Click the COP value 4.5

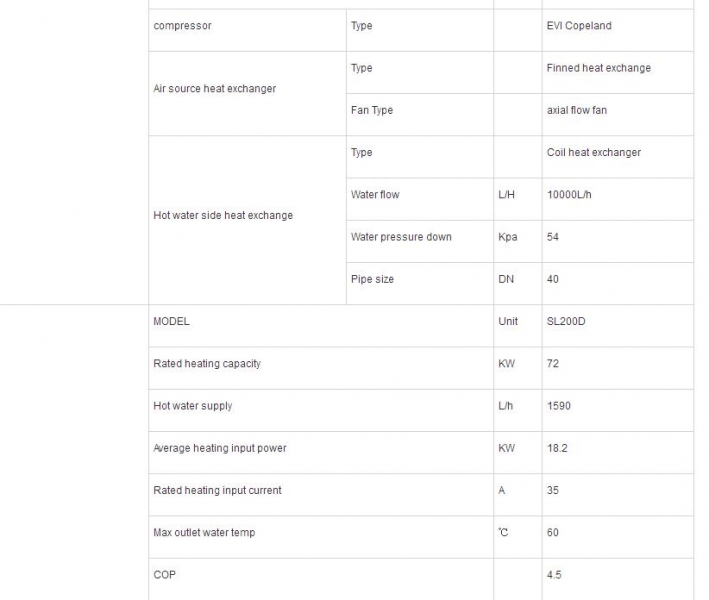(554, 575)
